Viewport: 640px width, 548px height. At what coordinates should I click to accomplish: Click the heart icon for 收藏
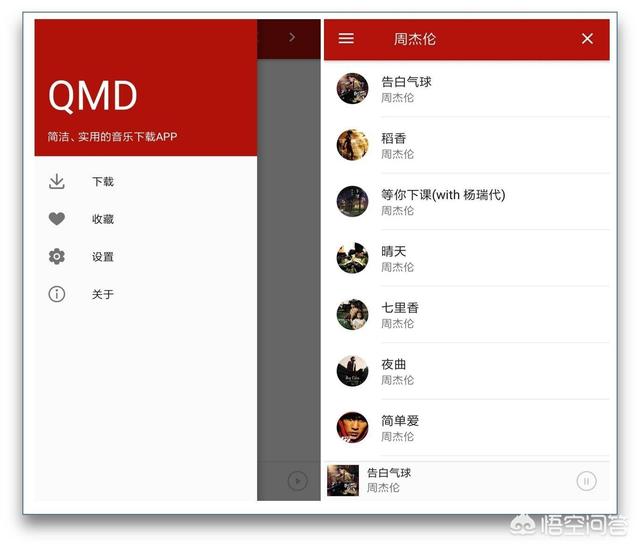(57, 219)
